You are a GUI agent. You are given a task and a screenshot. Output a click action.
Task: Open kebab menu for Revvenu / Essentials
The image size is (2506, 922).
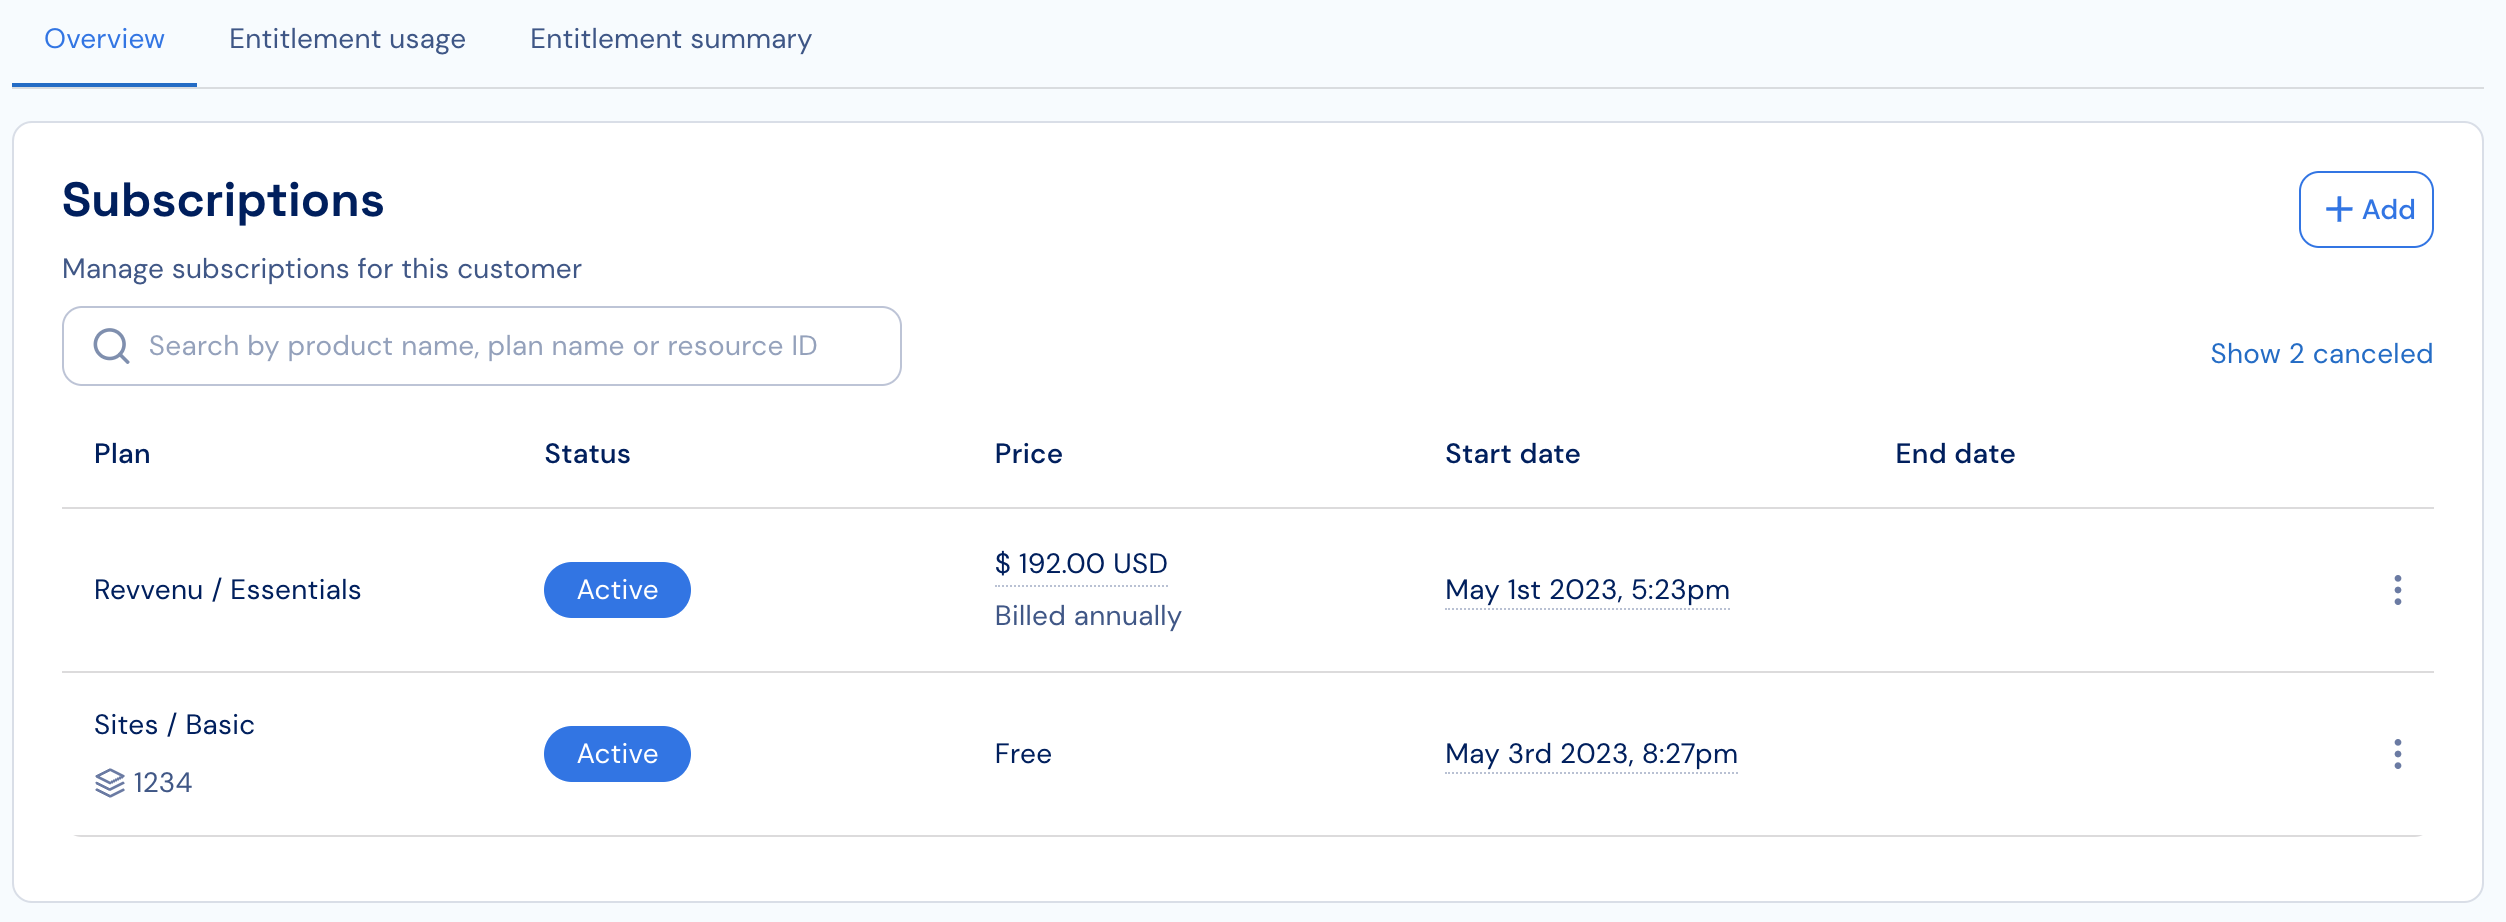pyautogui.click(x=2397, y=590)
